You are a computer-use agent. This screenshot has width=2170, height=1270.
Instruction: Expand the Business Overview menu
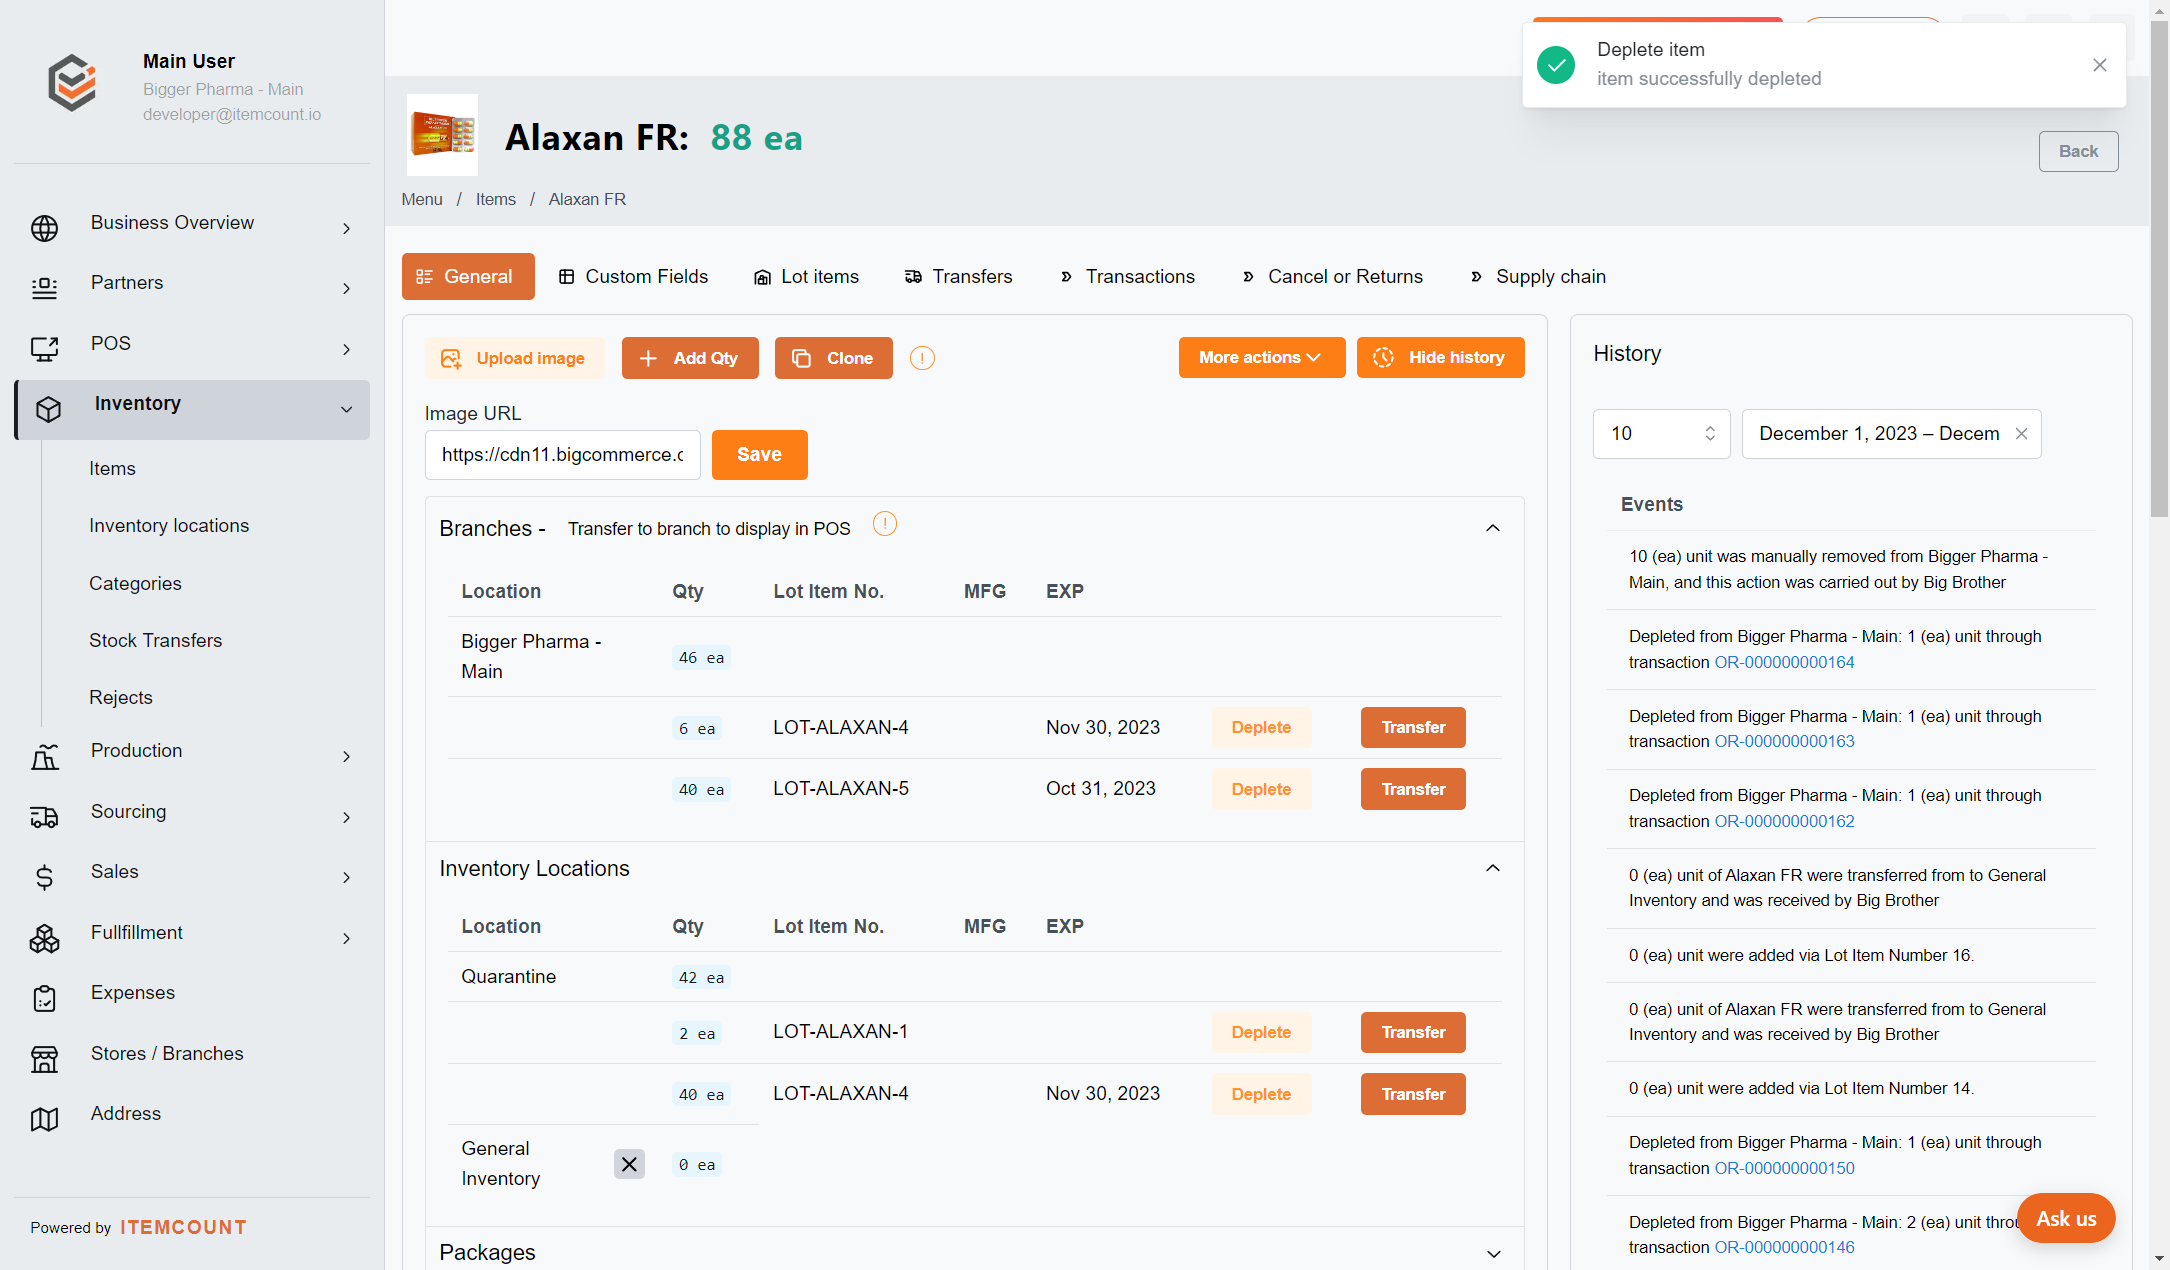coord(346,229)
